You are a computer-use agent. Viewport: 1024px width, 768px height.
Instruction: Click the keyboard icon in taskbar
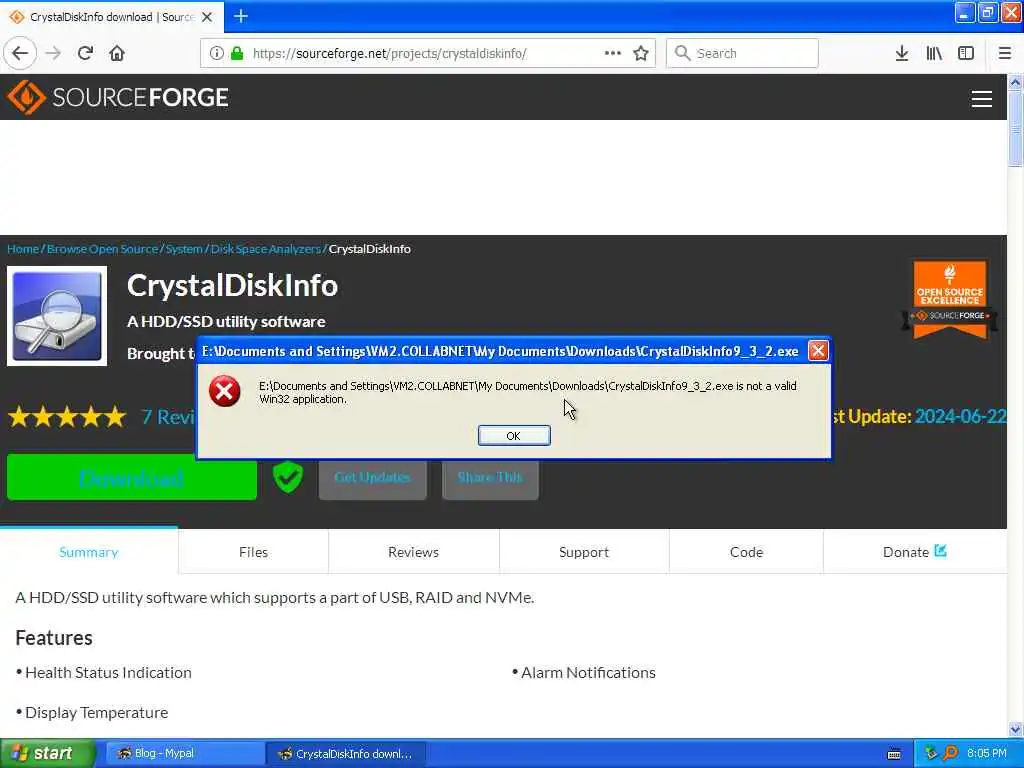tap(894, 754)
